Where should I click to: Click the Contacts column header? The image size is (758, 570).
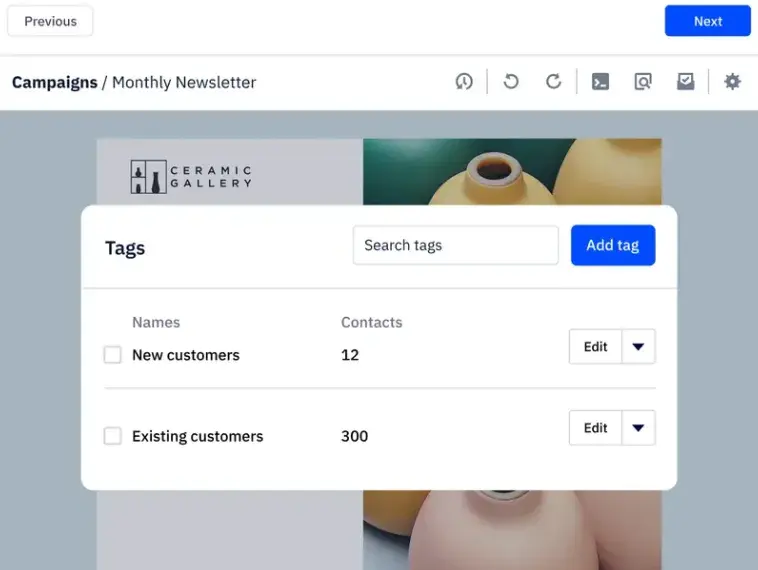372,322
